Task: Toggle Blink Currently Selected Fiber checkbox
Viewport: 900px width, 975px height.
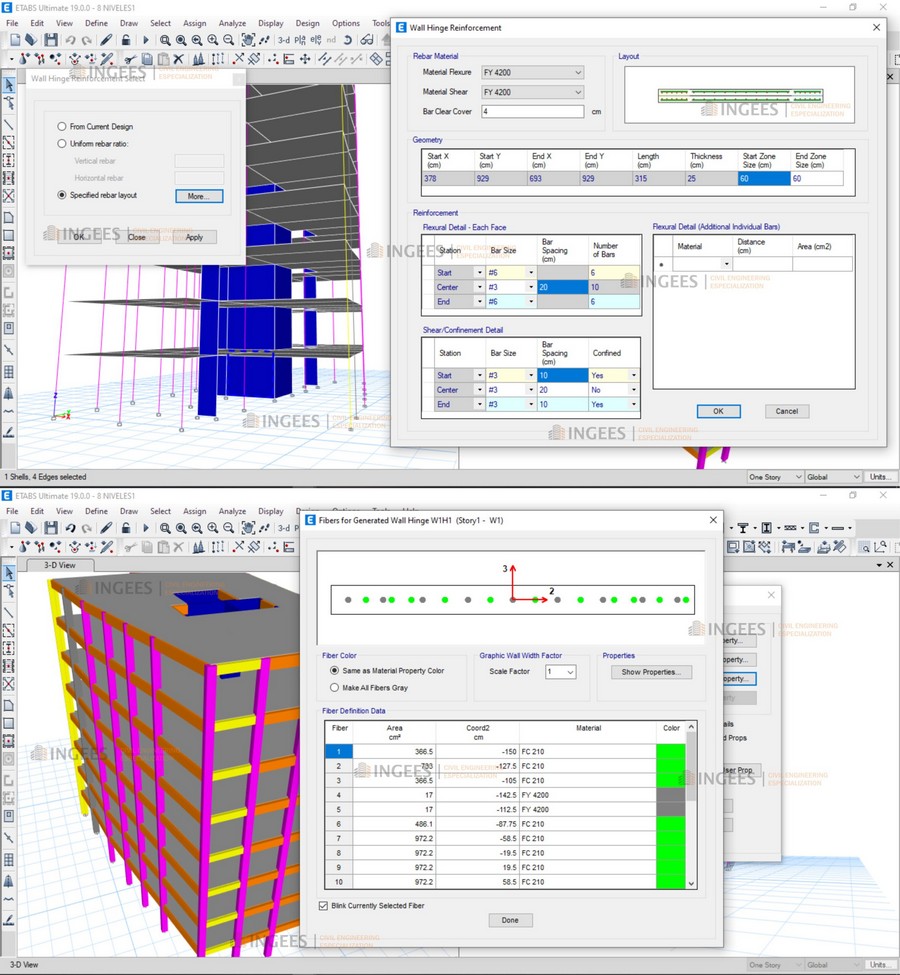Action: [x=323, y=905]
